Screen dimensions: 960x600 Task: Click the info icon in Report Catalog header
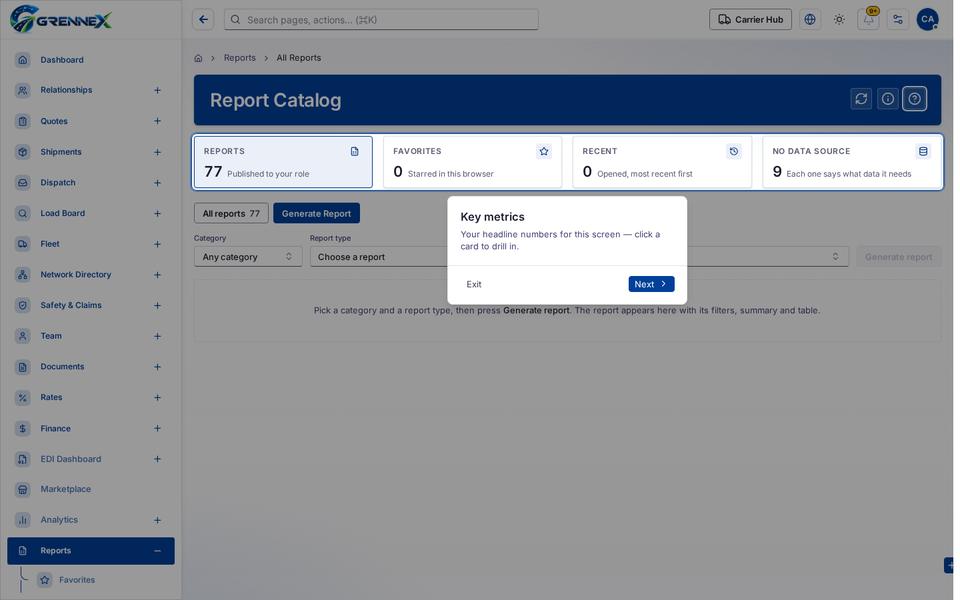coord(888,99)
